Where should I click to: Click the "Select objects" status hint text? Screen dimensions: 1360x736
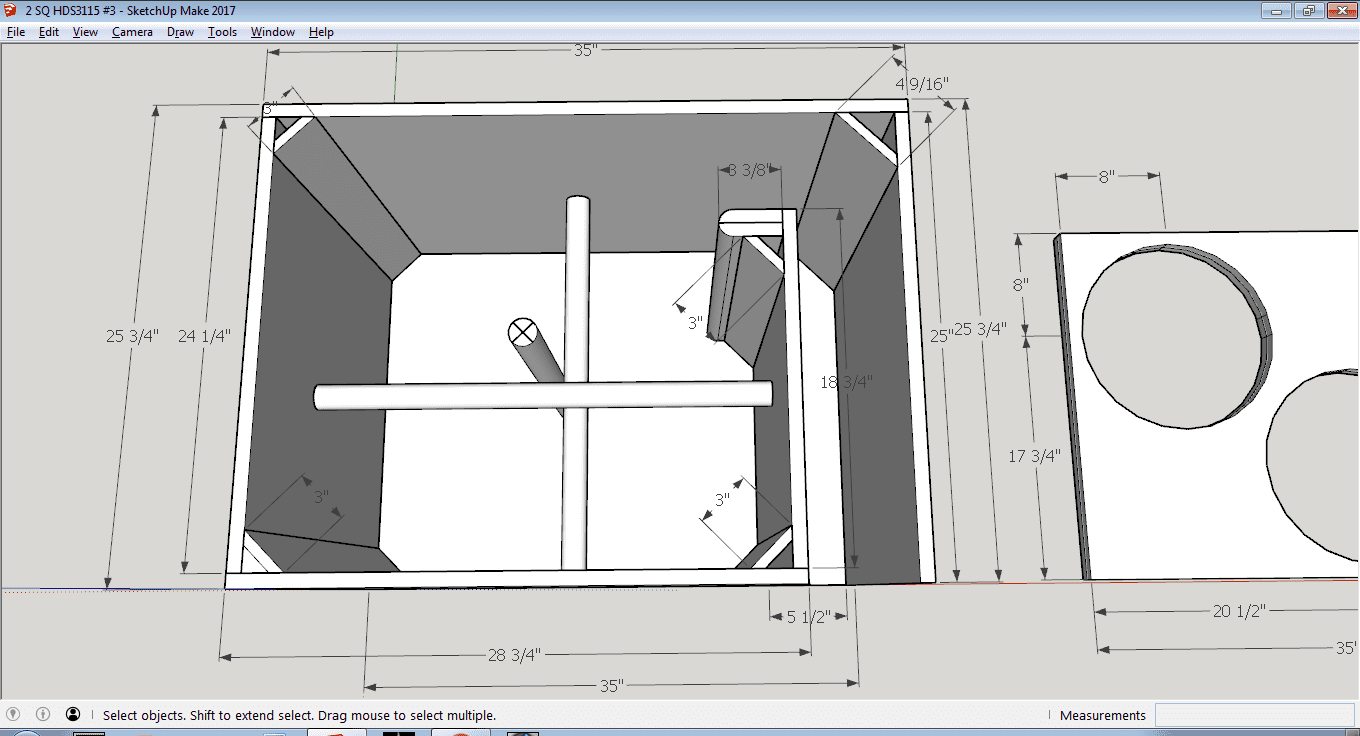[300, 715]
